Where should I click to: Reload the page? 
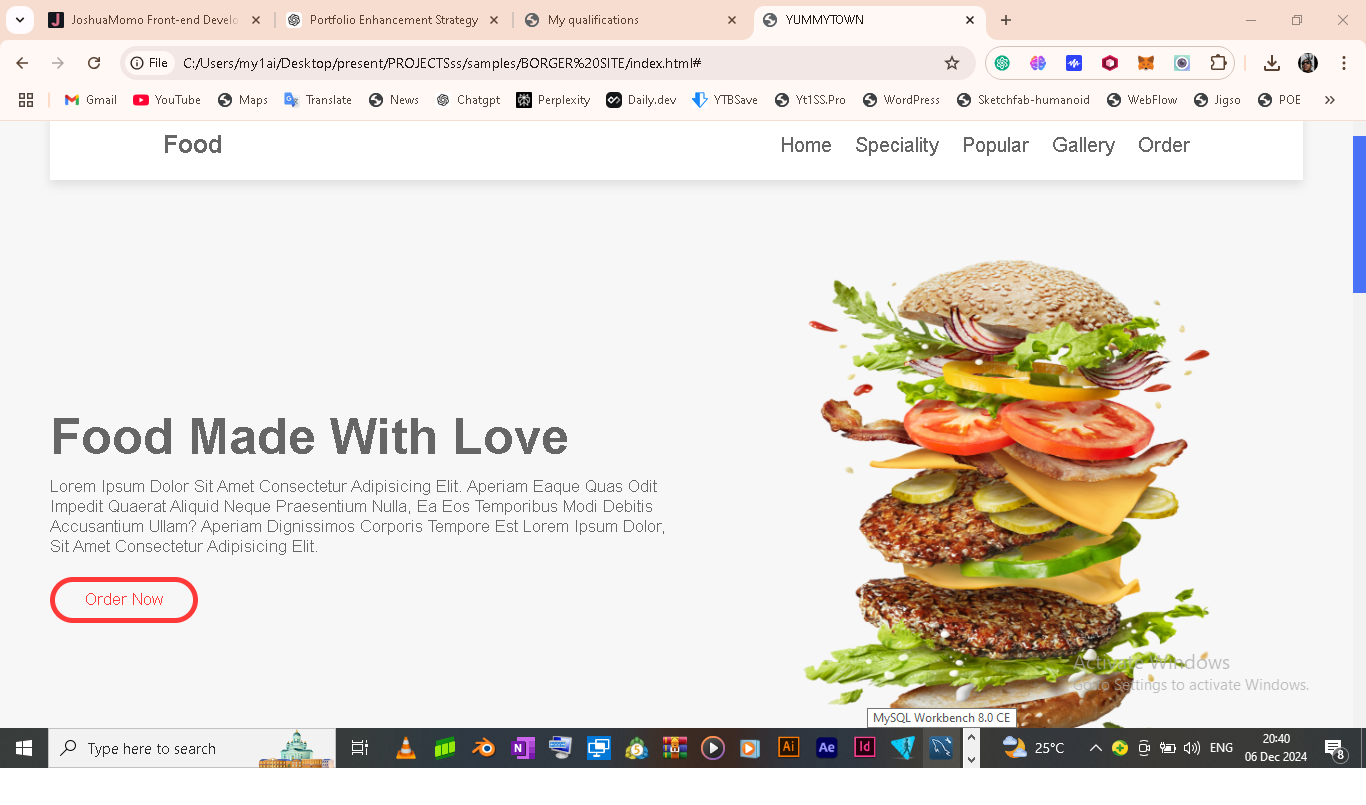coord(94,63)
